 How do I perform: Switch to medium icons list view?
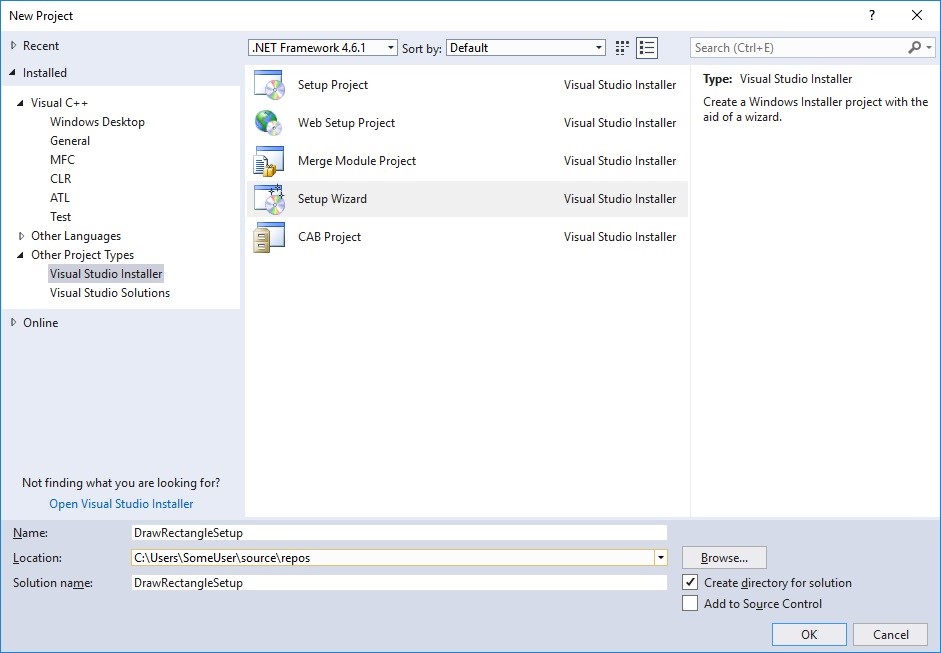(x=647, y=48)
